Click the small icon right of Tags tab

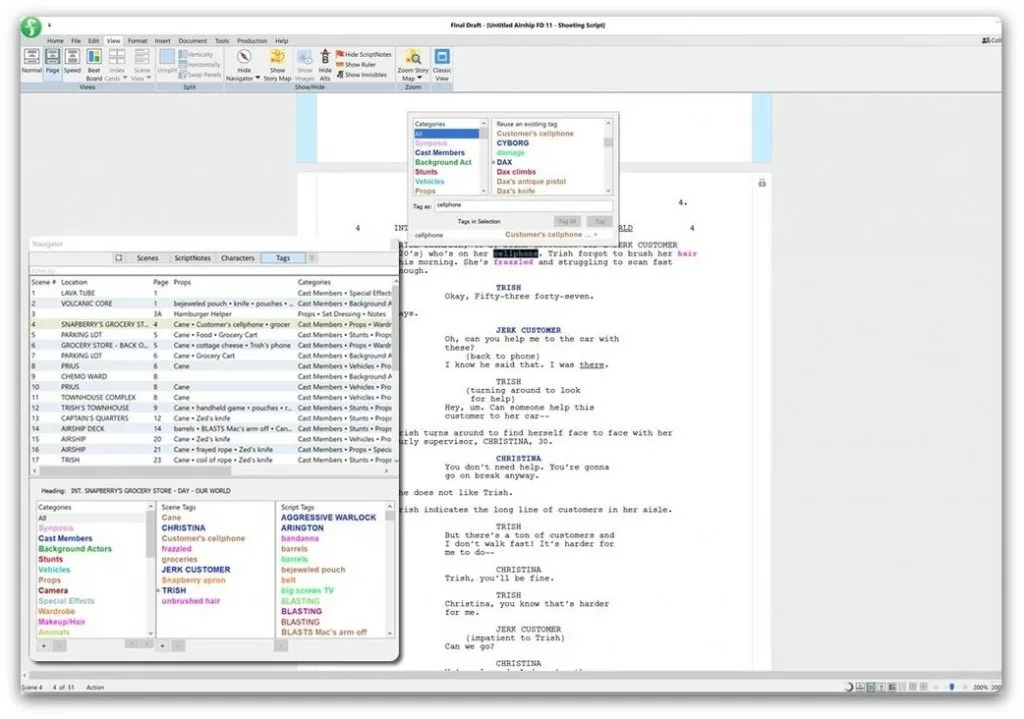pos(312,258)
